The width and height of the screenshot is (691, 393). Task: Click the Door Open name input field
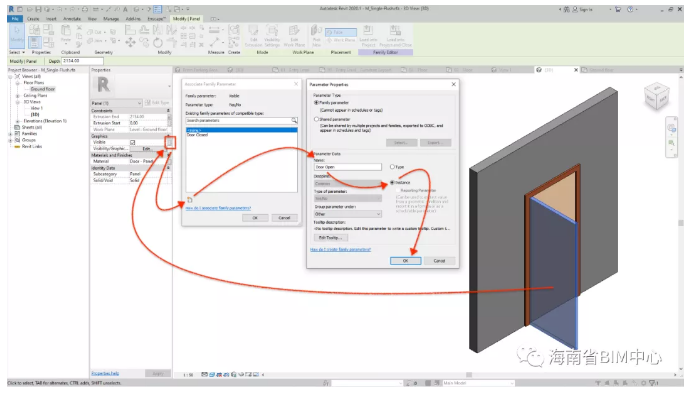[x=348, y=167]
